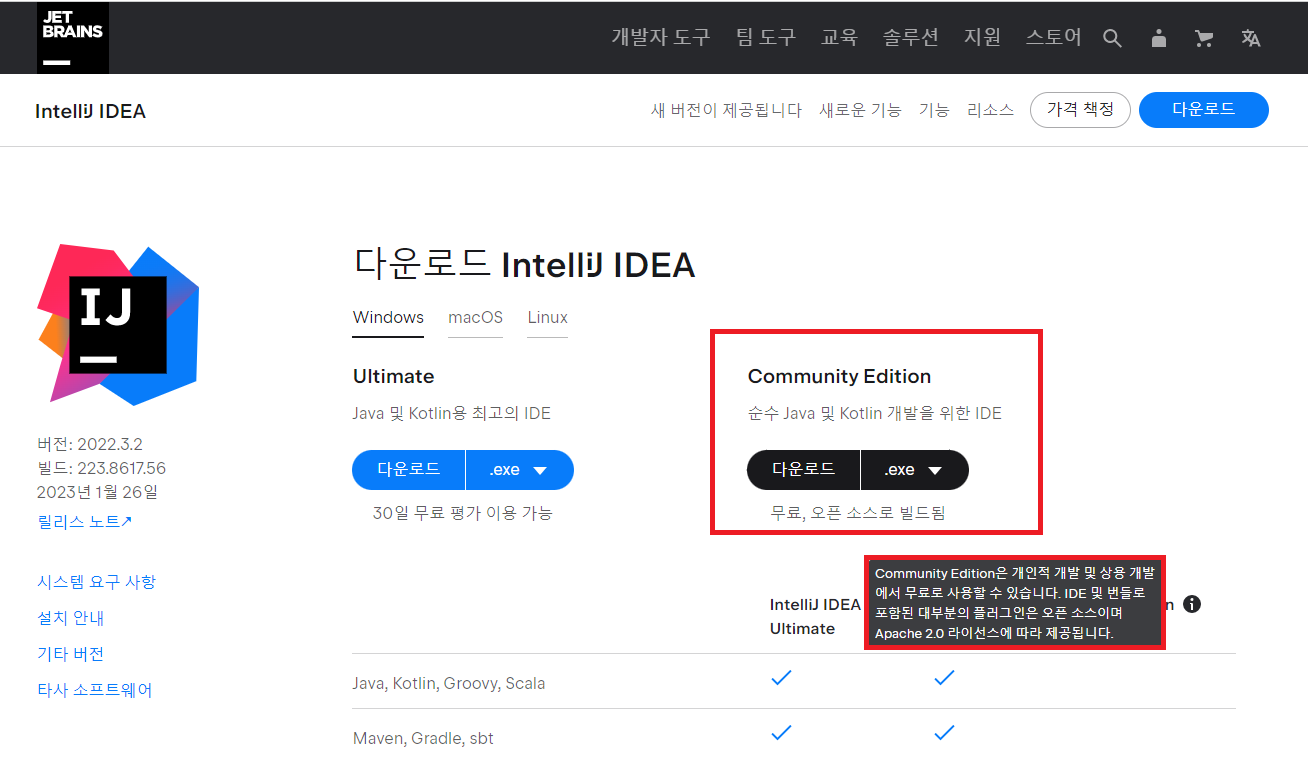The width and height of the screenshot is (1308, 758).
Task: Click the 빌드: 223.8617.56 text
Action: point(101,468)
